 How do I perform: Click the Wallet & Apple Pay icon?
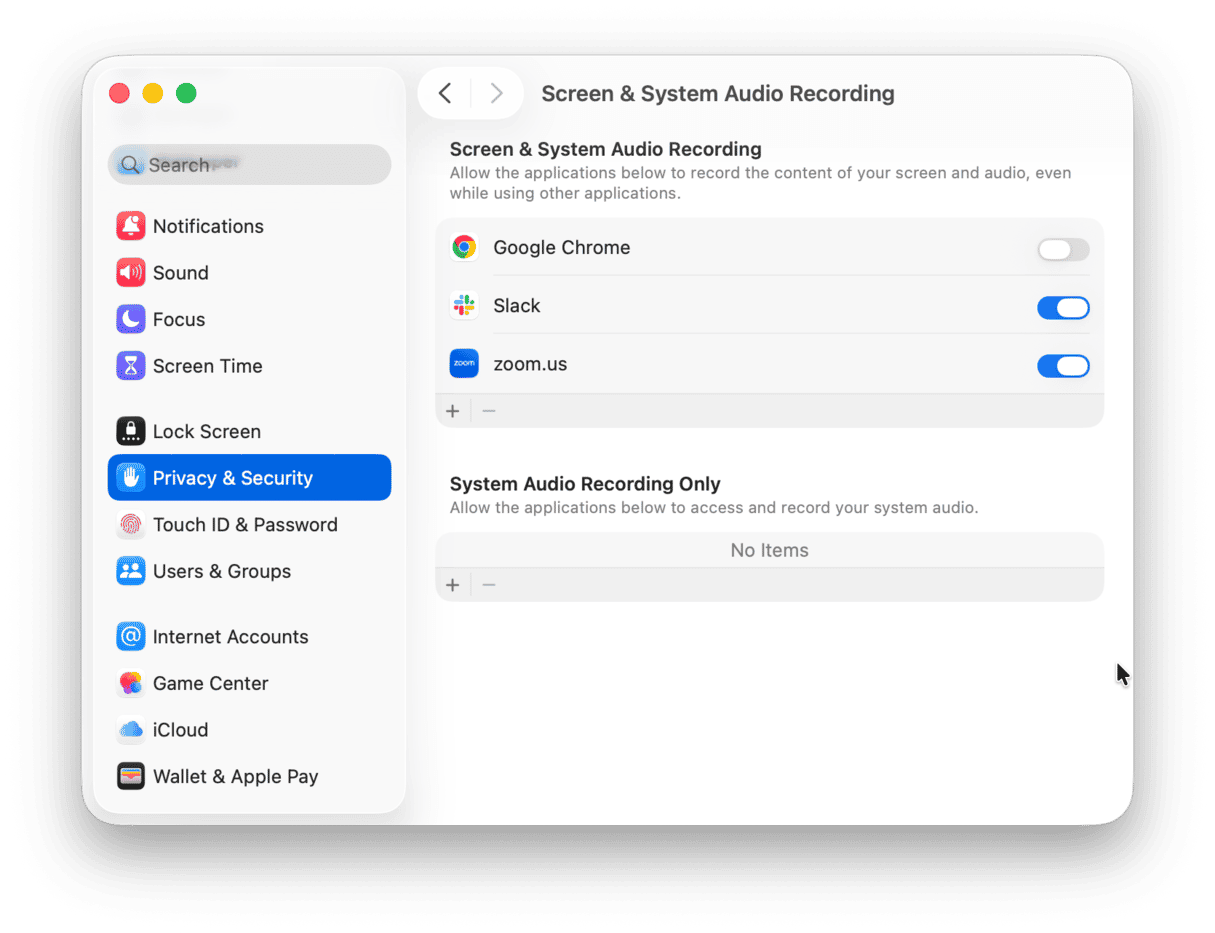131,777
